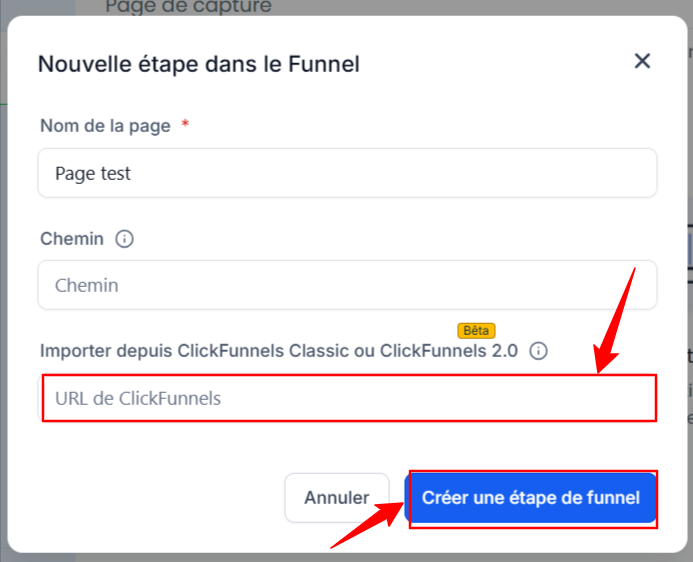The width and height of the screenshot is (693, 562).
Task: Click the Chemin label text
Action: (x=71, y=239)
